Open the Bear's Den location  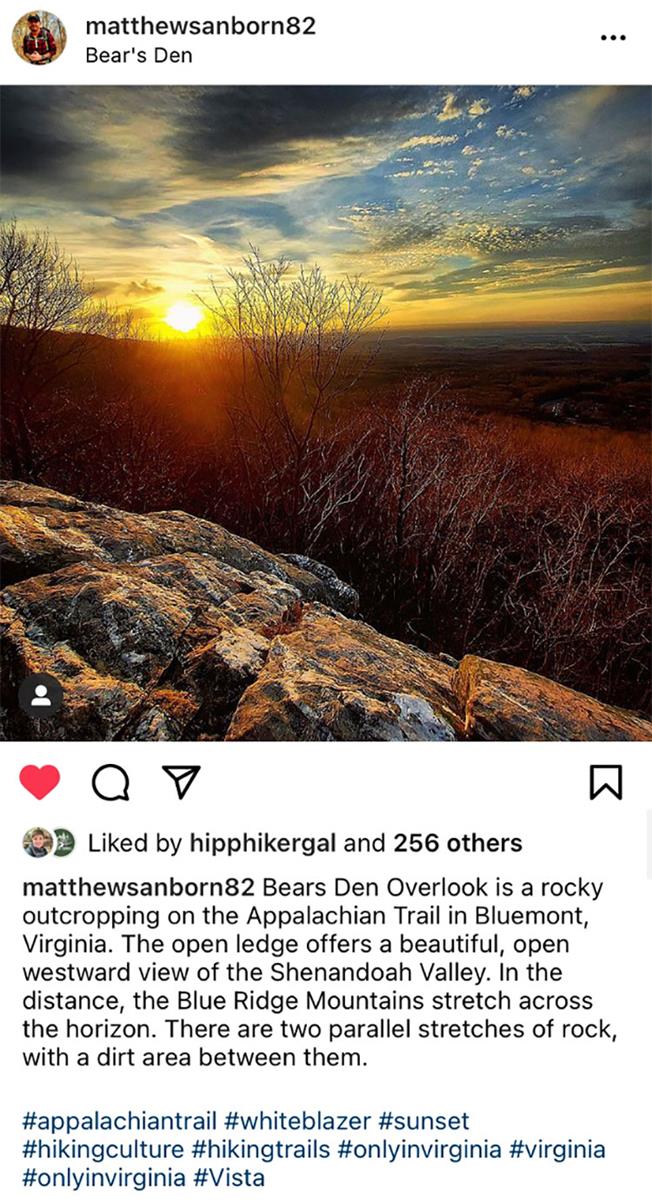point(139,56)
